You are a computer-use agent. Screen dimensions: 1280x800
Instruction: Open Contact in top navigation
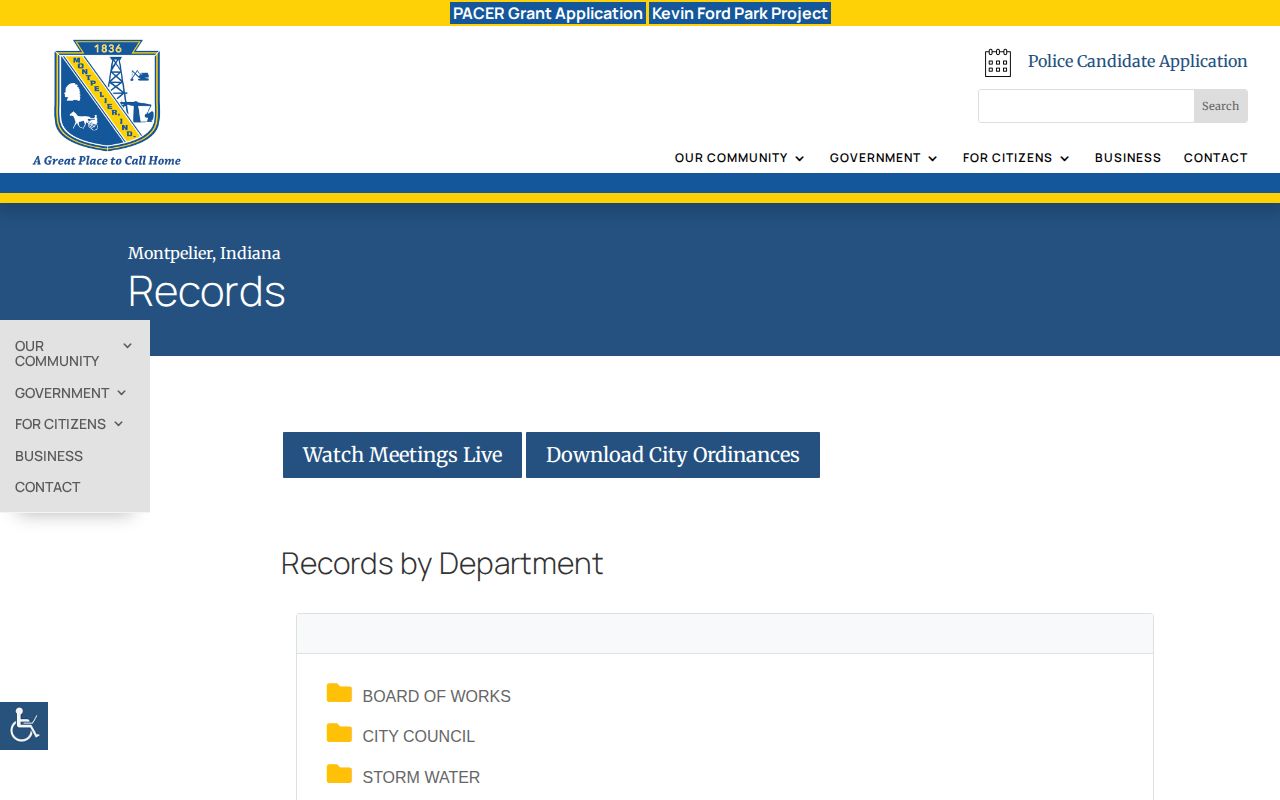tap(1216, 158)
